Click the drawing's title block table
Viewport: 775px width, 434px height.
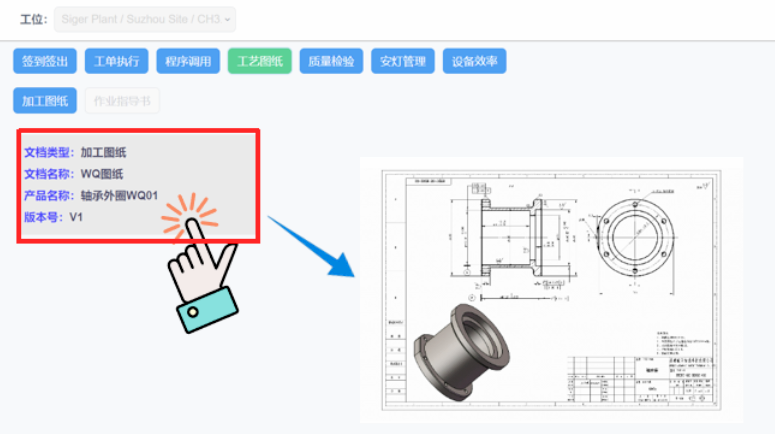640,378
